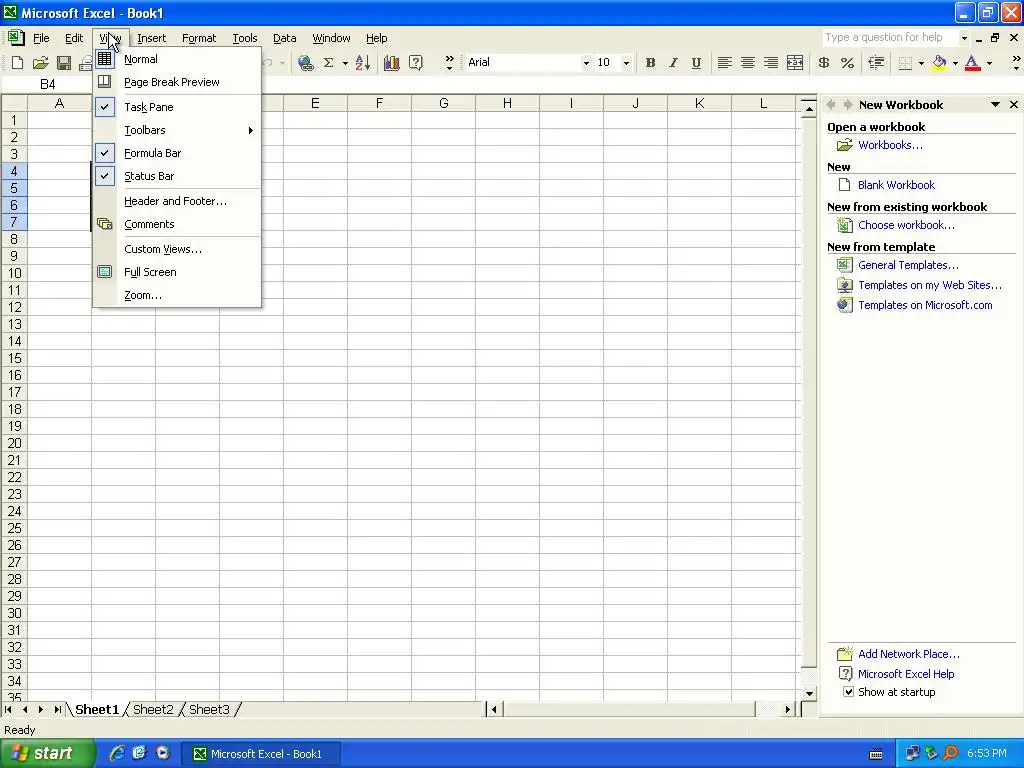The height and width of the screenshot is (768, 1024).
Task: Open the Workbooks... link
Action: click(890, 145)
